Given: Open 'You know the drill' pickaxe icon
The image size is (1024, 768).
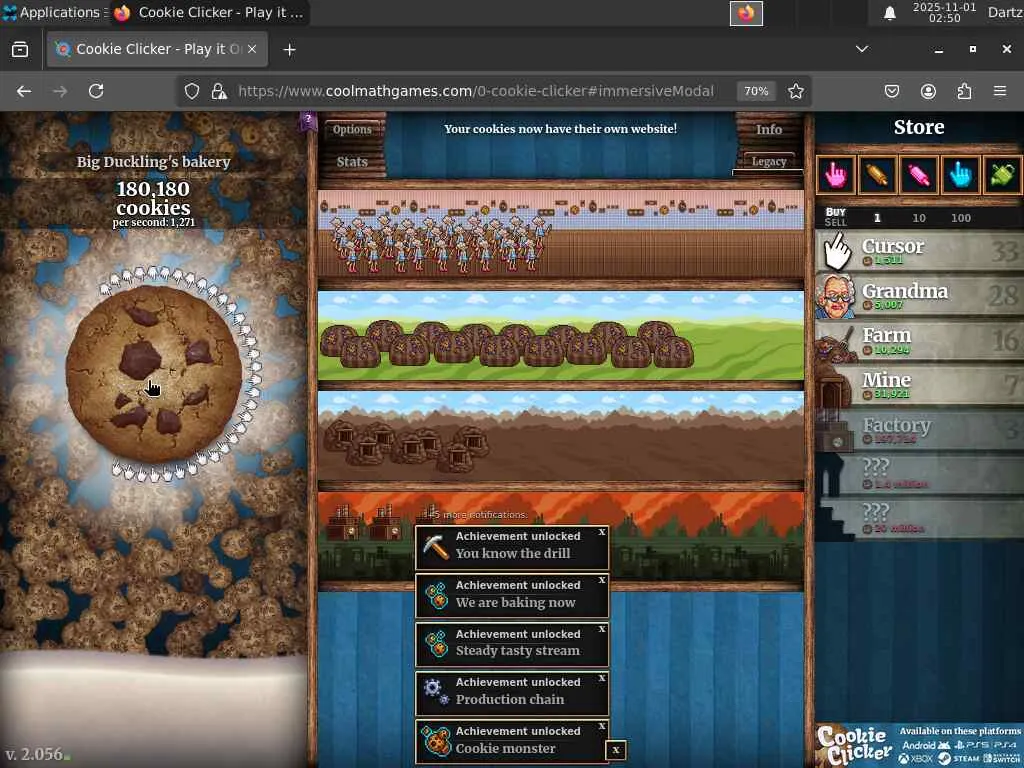Looking at the screenshot, I should click(436, 546).
